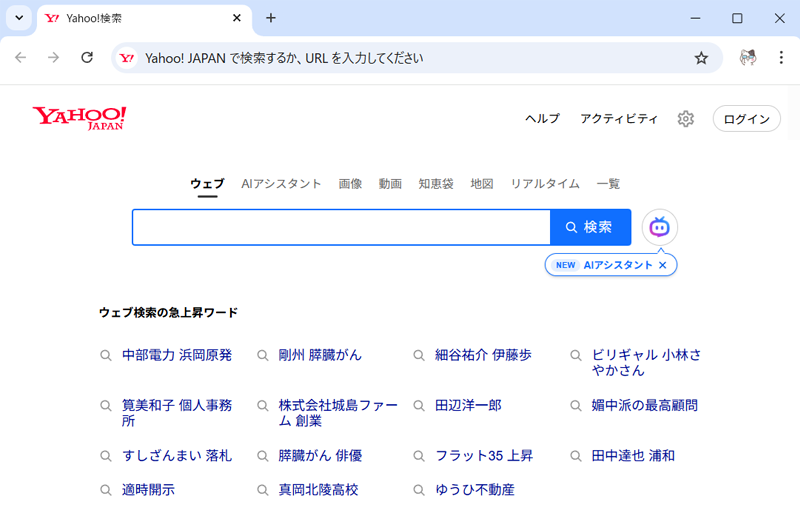This screenshot has height=522, width=800.
Task: Open Chrome three-dot menu
Action: (781, 58)
